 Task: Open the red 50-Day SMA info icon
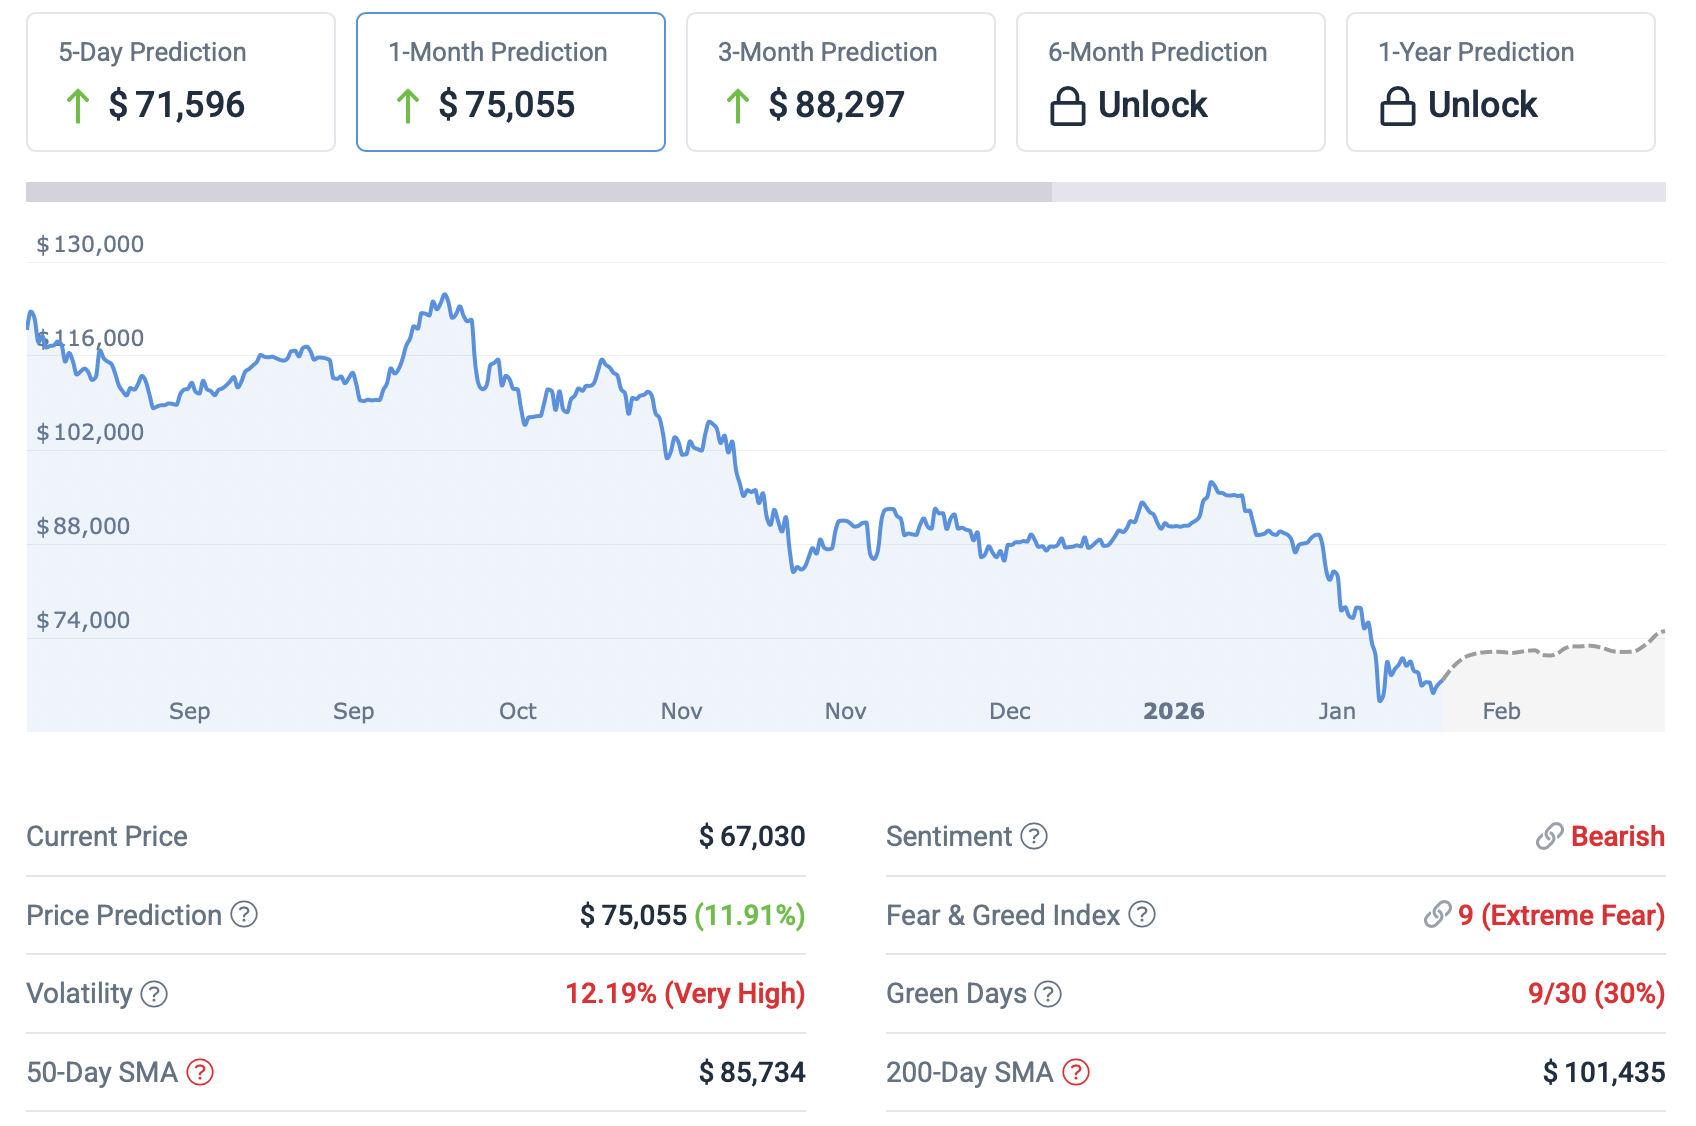click(x=201, y=1072)
